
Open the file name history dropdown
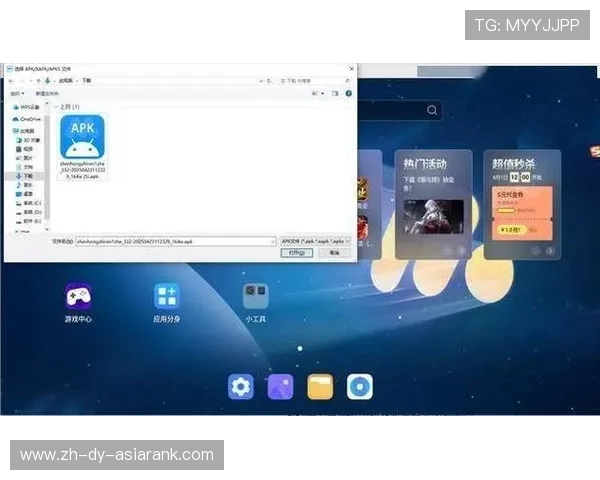tap(272, 242)
